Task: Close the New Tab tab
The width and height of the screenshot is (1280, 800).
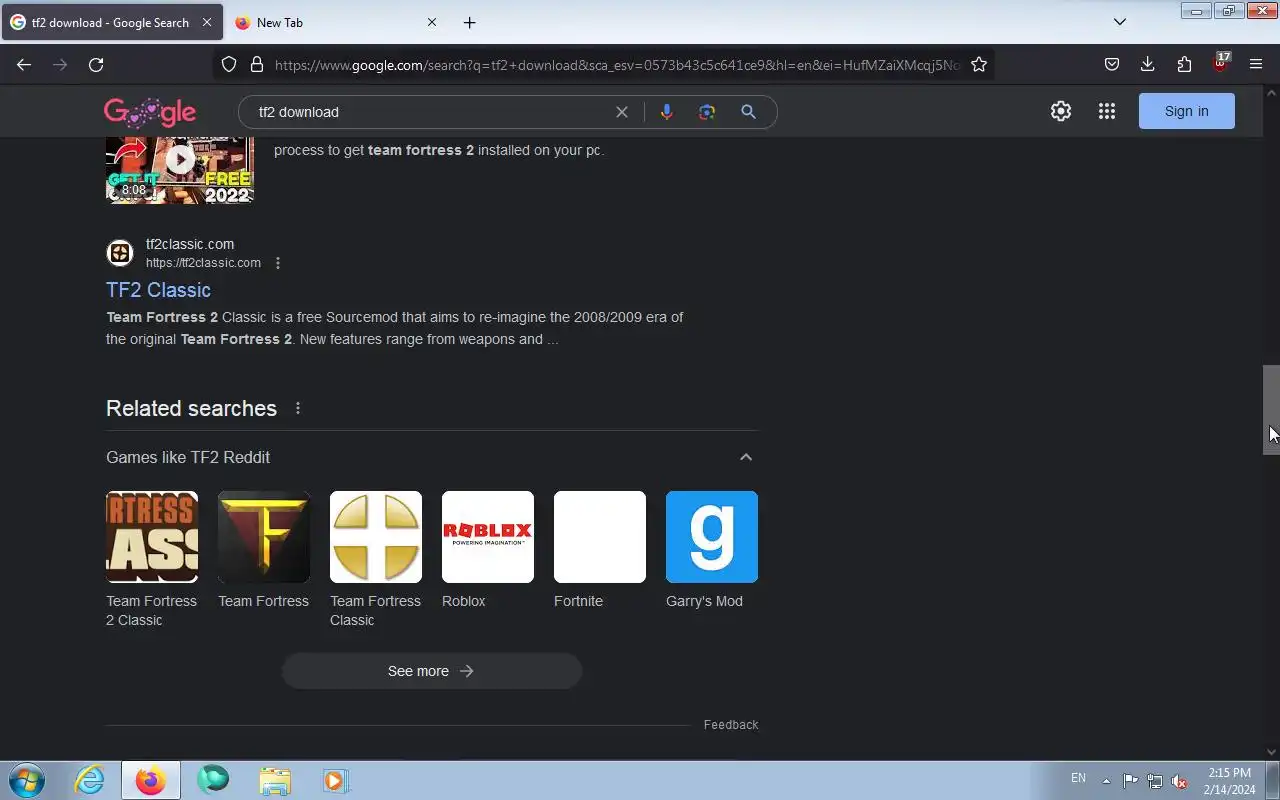Action: pos(432,22)
